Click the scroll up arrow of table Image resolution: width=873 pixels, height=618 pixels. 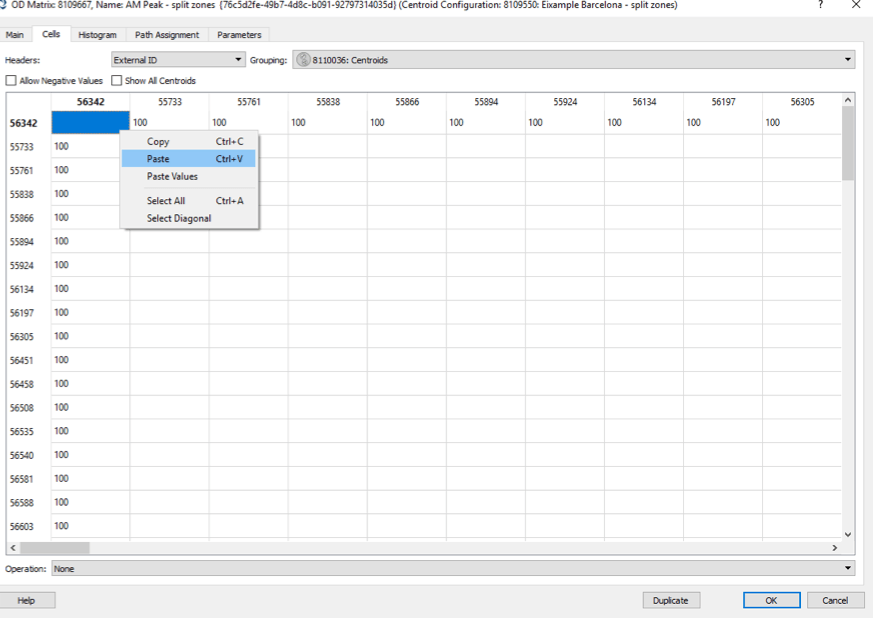click(848, 100)
